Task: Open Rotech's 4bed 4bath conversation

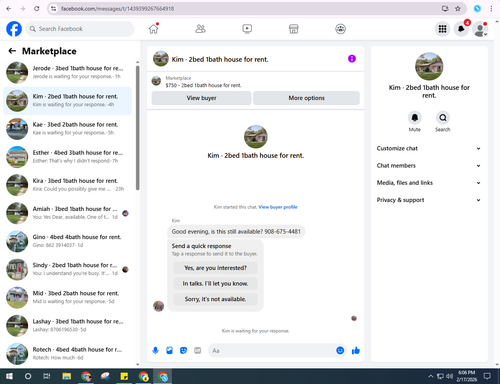Action: [x=67, y=354]
